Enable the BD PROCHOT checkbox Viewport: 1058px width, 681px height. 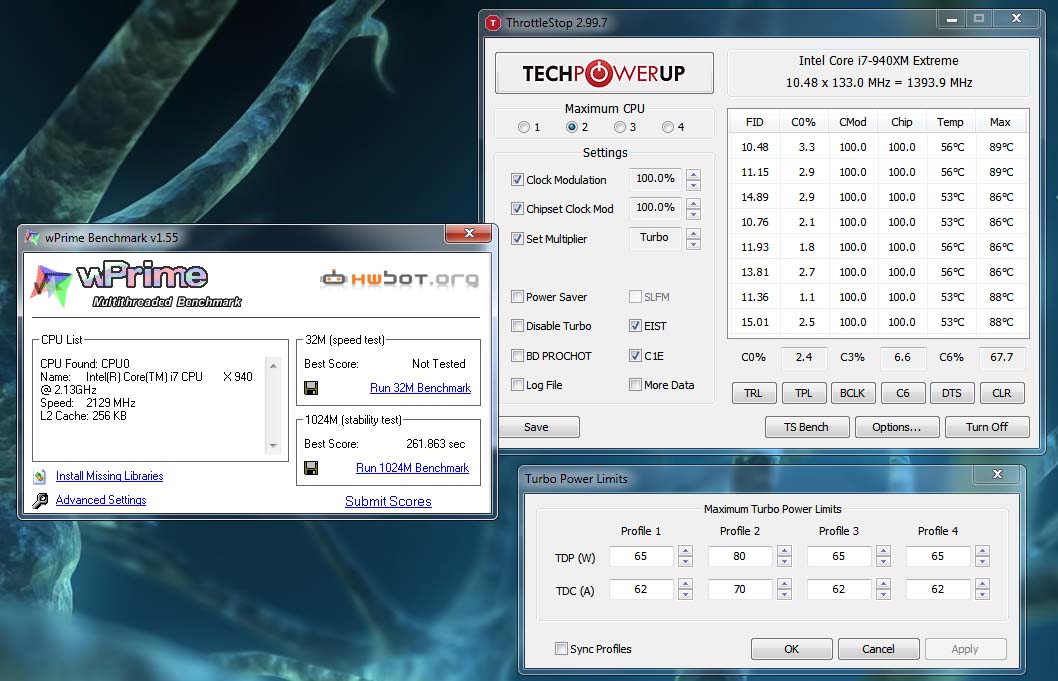coord(517,356)
